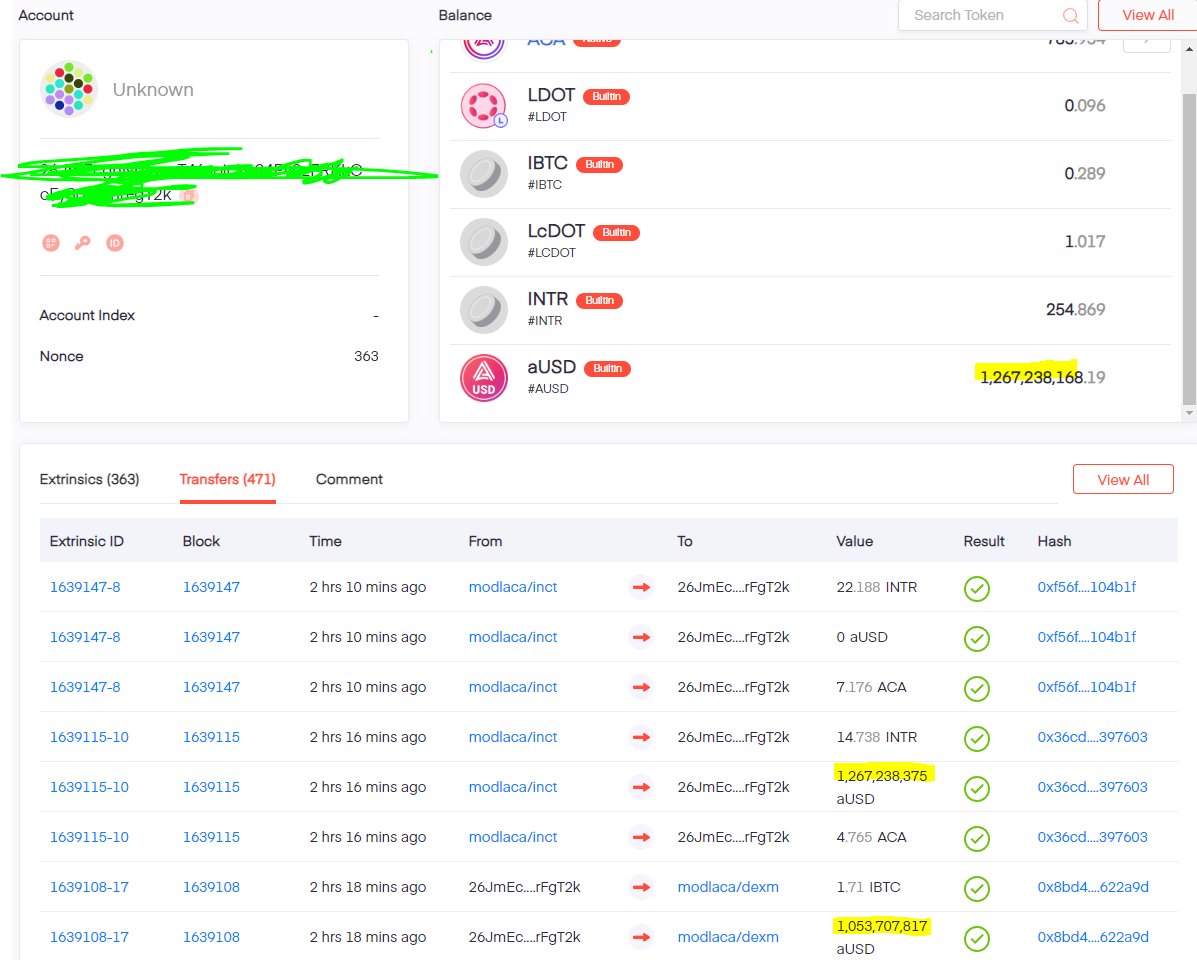Click the red transfer arrow in 1.71 IBTC row
Image resolution: width=1197 pixels, height=960 pixels.
(641, 887)
